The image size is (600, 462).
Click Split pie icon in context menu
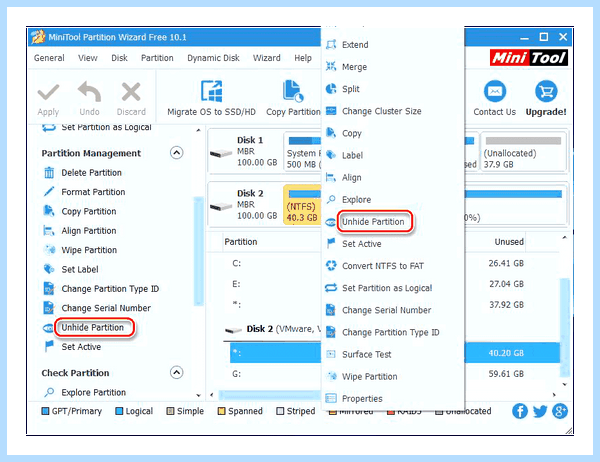pyautogui.click(x=331, y=89)
